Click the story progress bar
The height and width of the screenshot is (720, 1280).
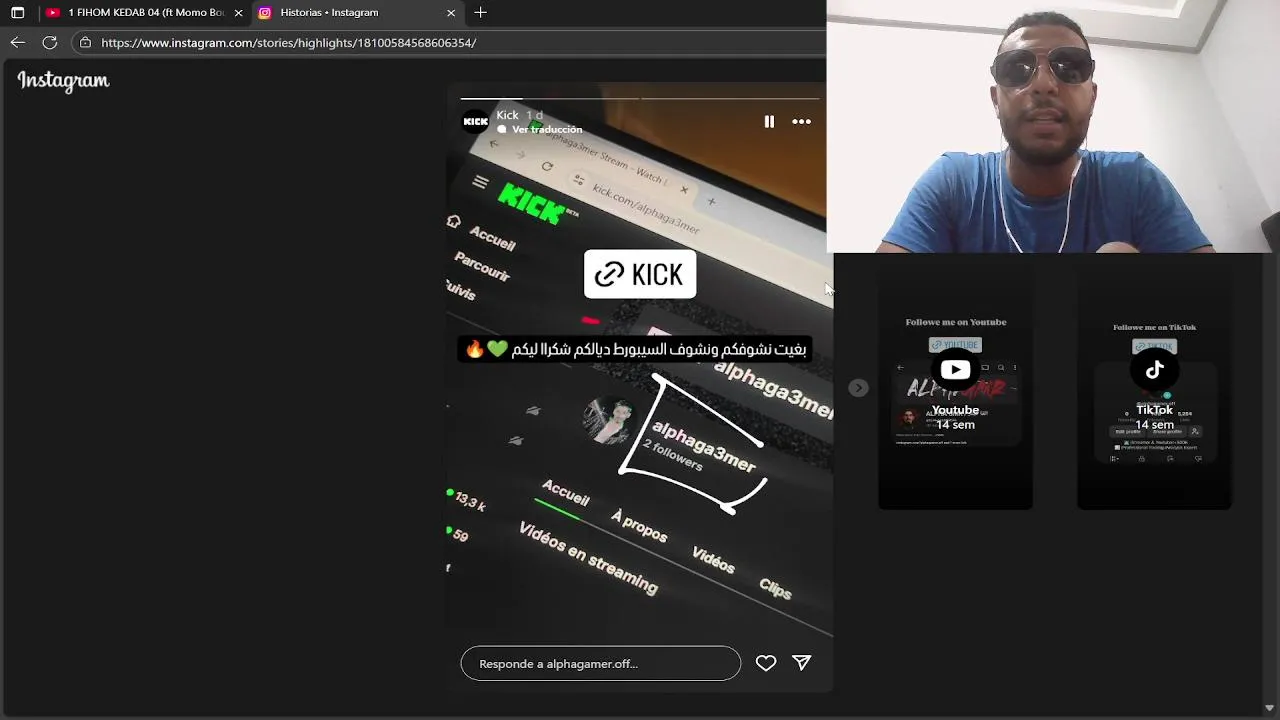640,99
